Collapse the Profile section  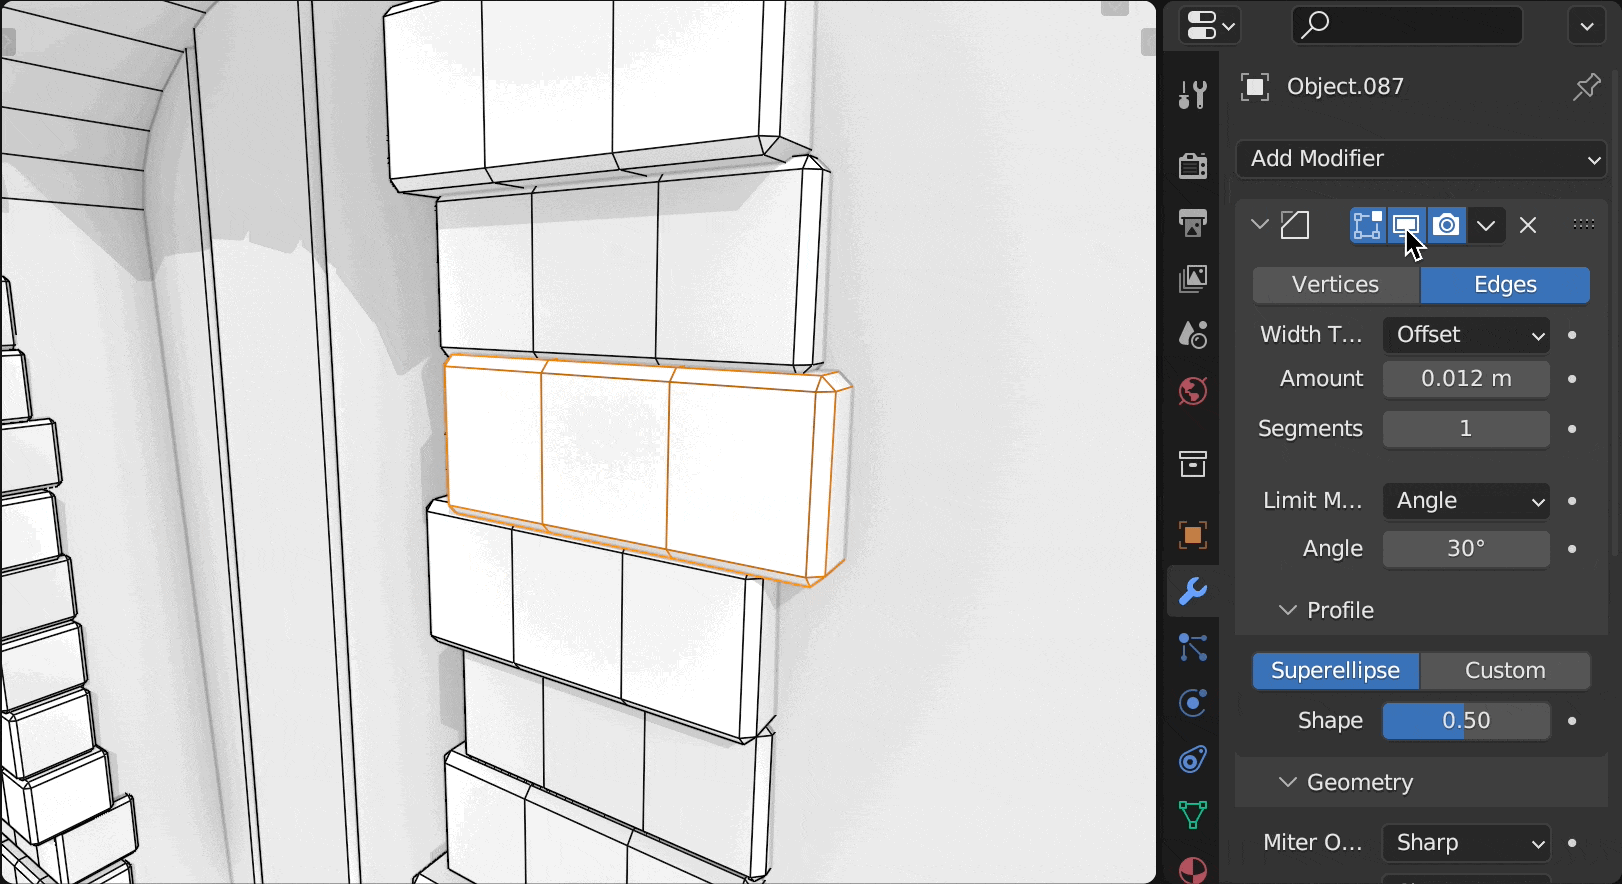1288,610
